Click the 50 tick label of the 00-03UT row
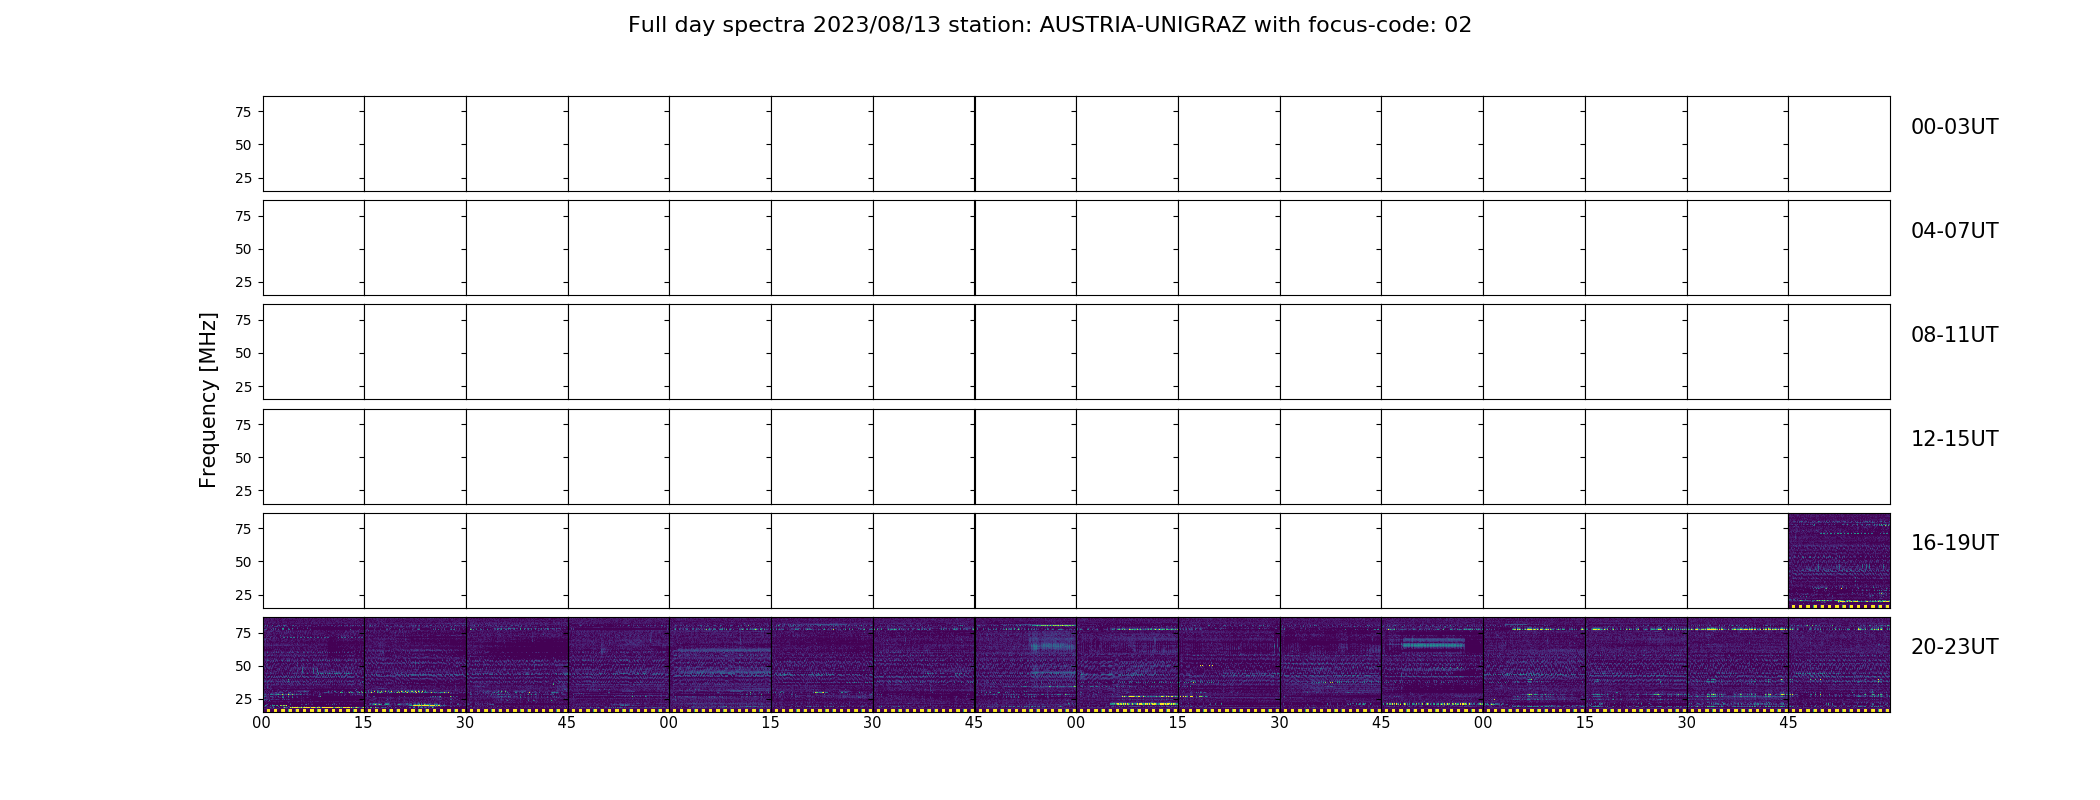Image resolution: width=2100 pixels, height=800 pixels. coord(243,145)
